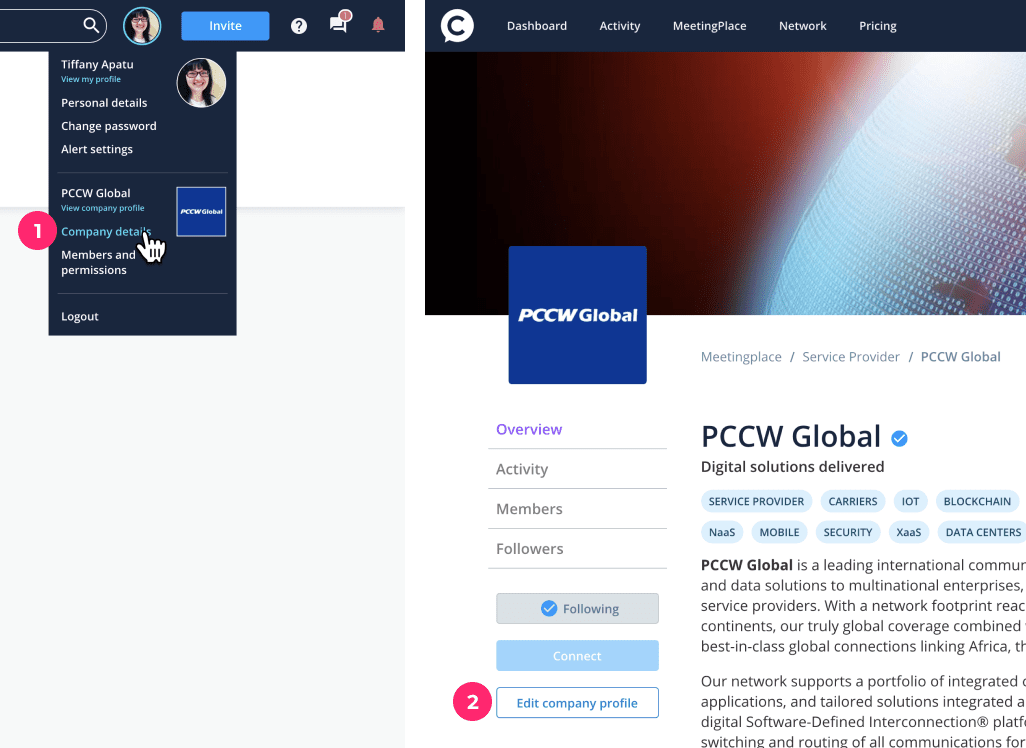Click the white C logo in the navbar
Viewport: 1026px width, 748px height.
[x=458, y=26]
